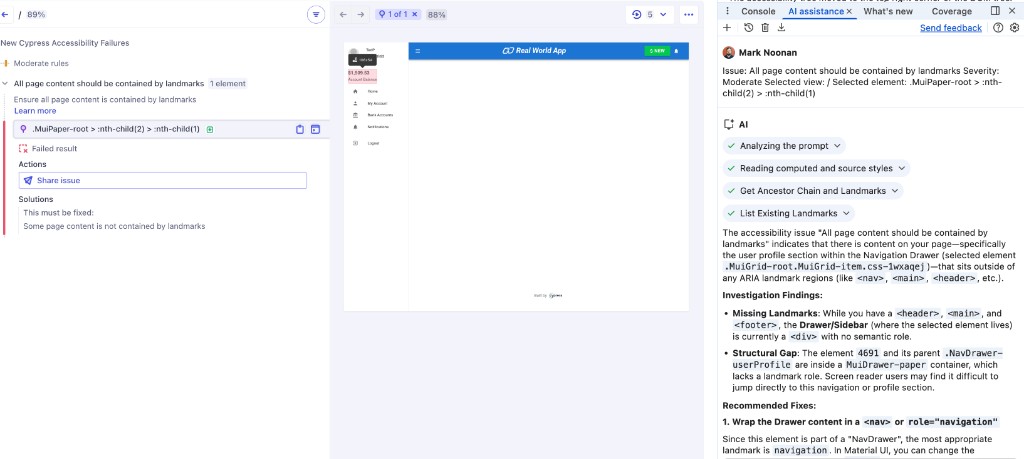Switch to the Console tab

(x=758, y=11)
